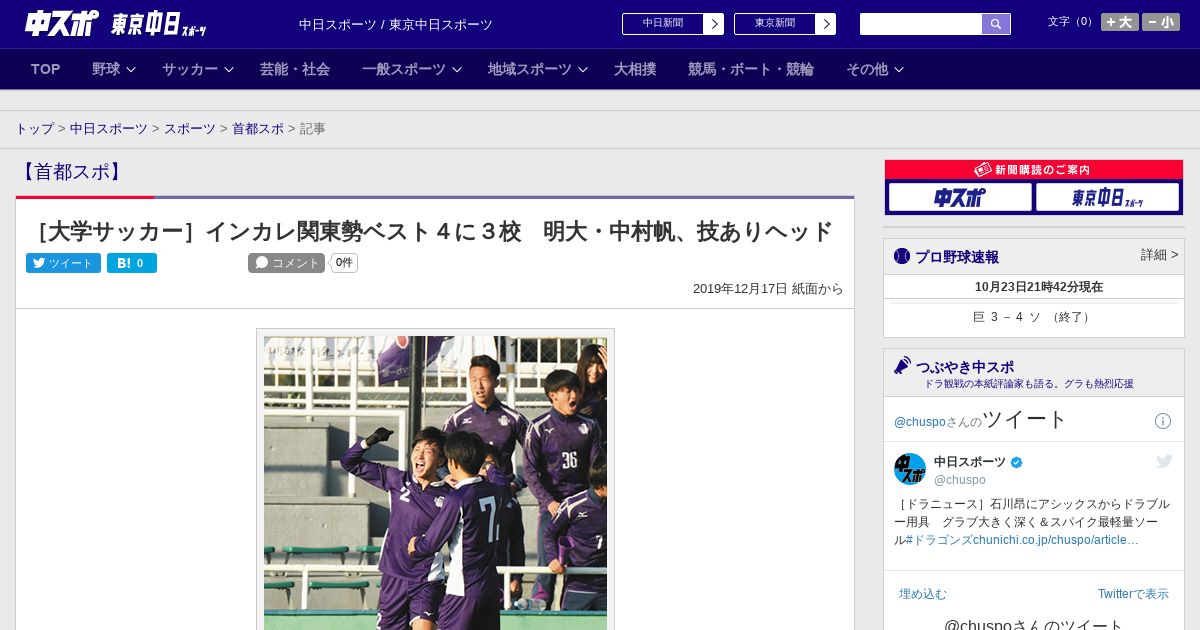1200x630 pixels.
Task: Click the 新聞購読のご案内 banner header
Action: (x=1034, y=170)
